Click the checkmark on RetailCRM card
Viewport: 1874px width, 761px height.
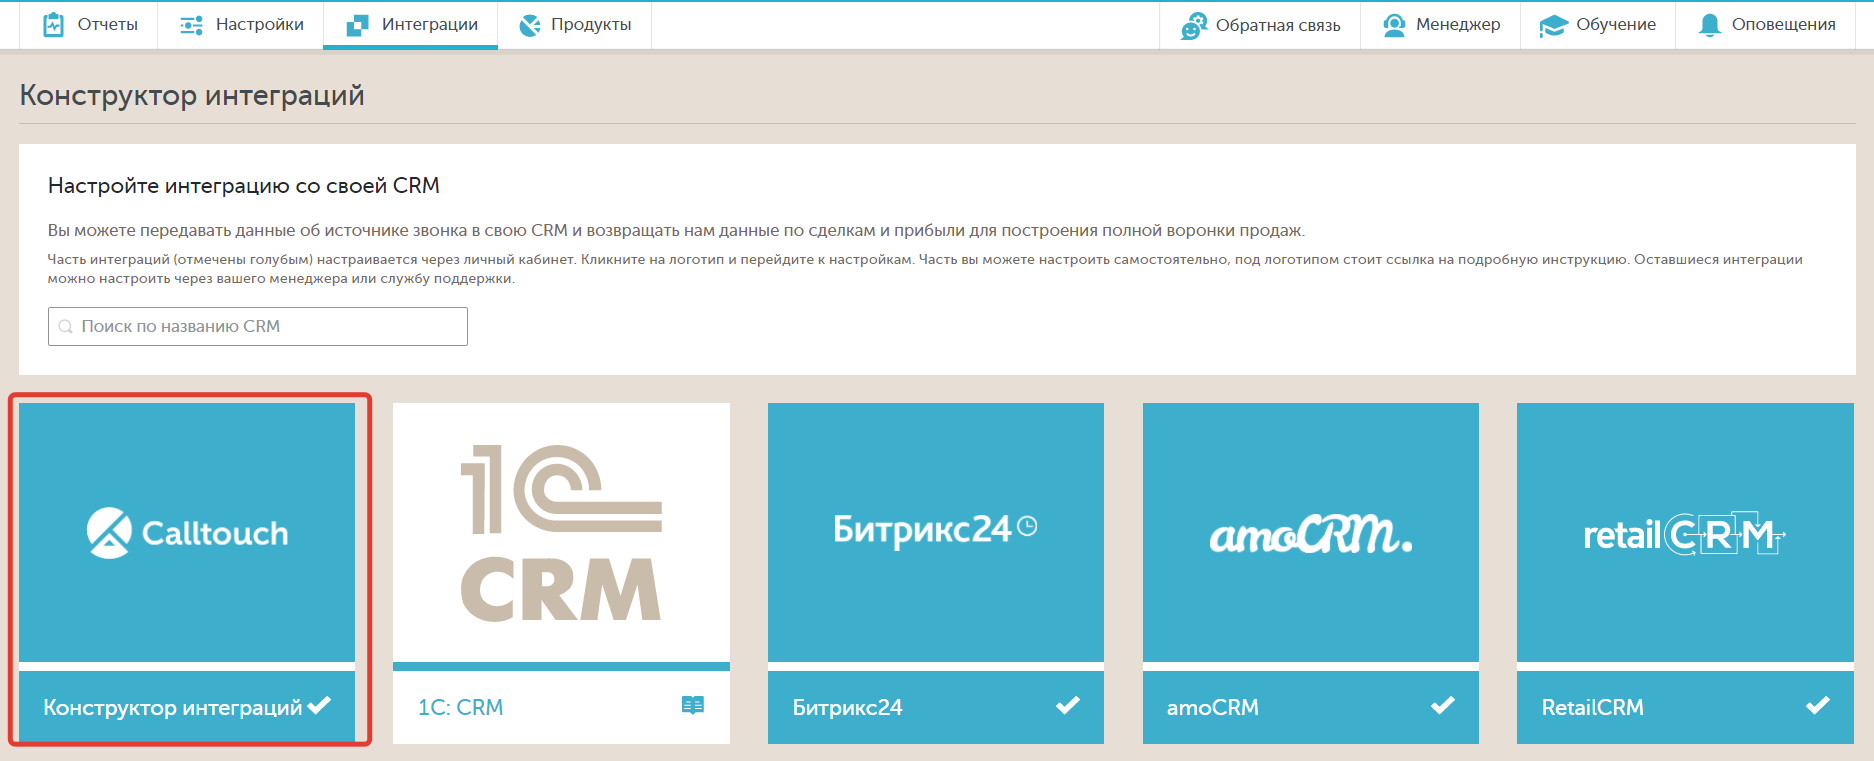1817,706
